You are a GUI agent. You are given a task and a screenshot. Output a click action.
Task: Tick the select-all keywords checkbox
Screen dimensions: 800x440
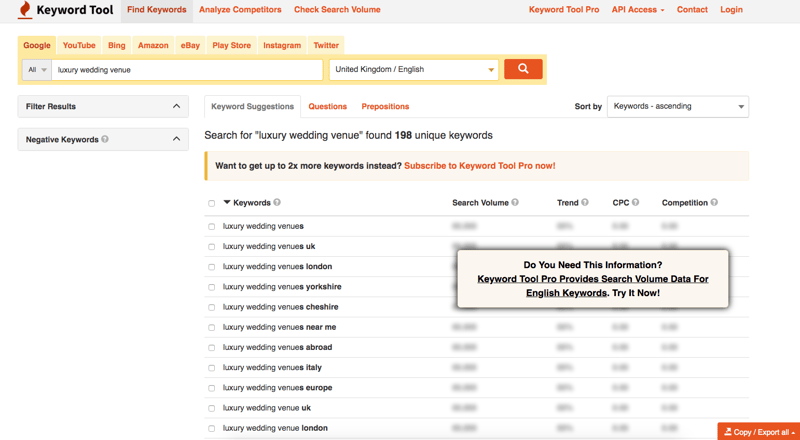[212, 203]
